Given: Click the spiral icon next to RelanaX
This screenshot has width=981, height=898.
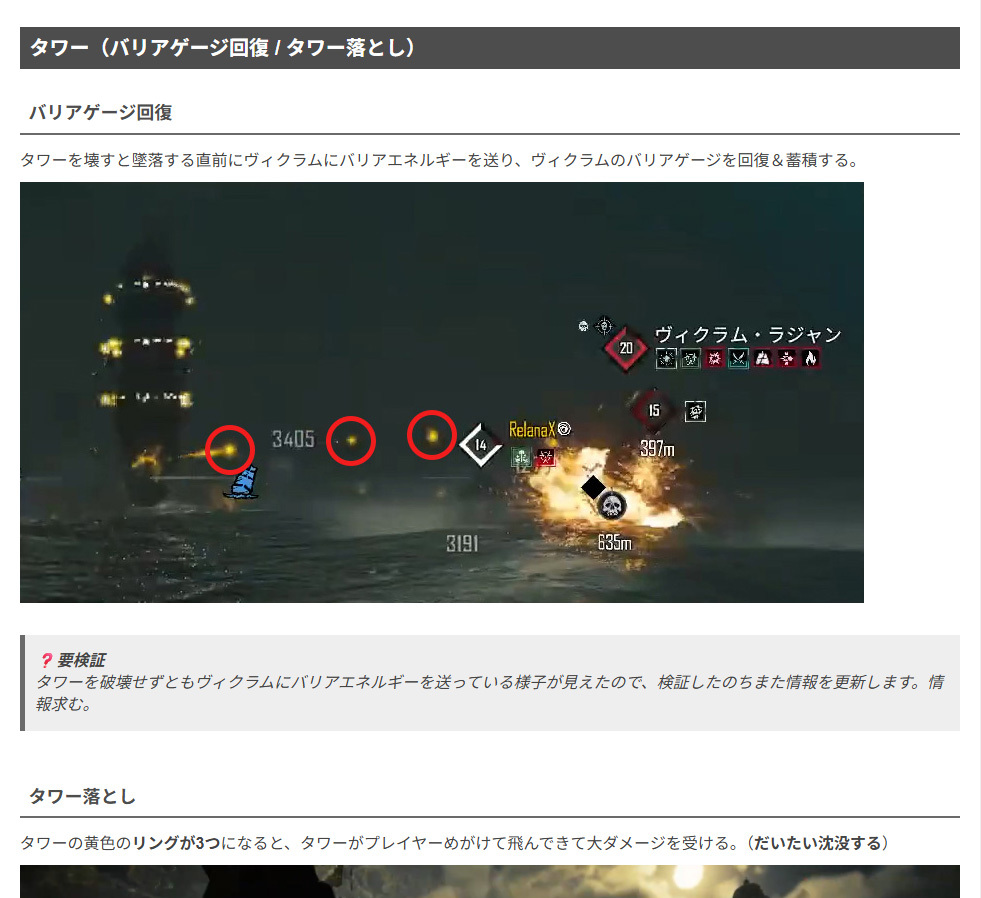Looking at the screenshot, I should click(564, 429).
